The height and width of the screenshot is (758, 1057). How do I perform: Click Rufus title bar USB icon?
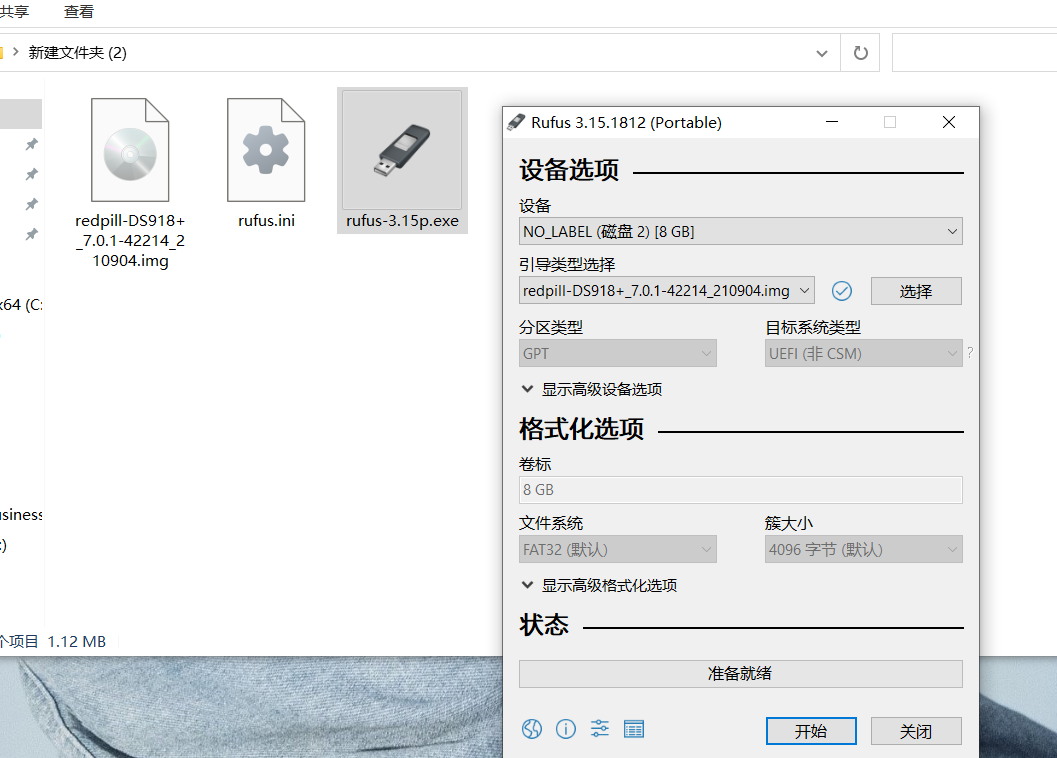(516, 122)
